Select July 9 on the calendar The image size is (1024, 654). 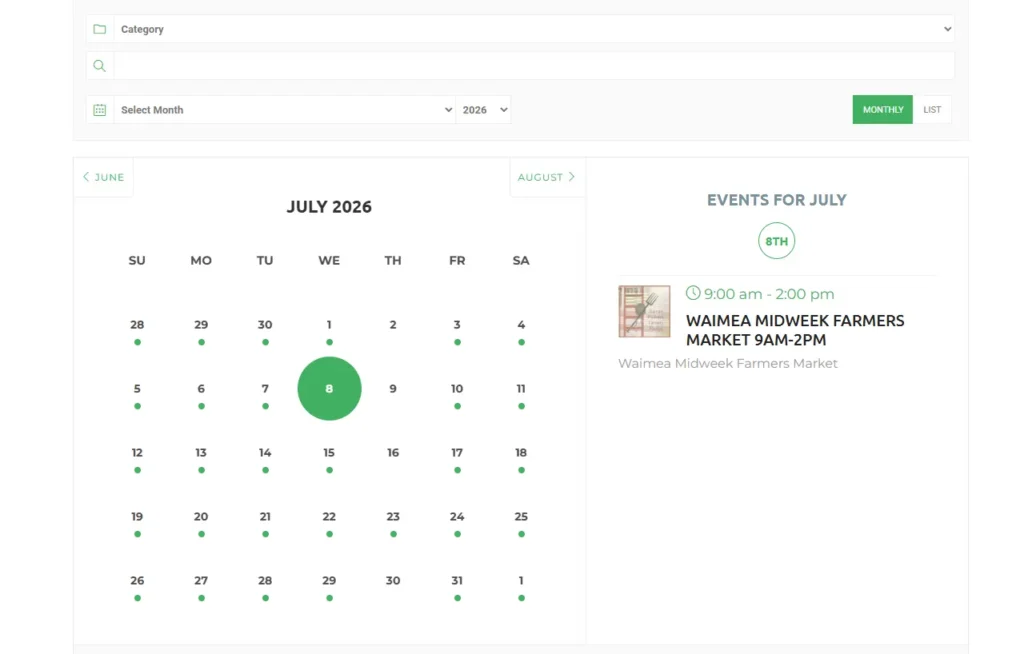click(x=393, y=389)
